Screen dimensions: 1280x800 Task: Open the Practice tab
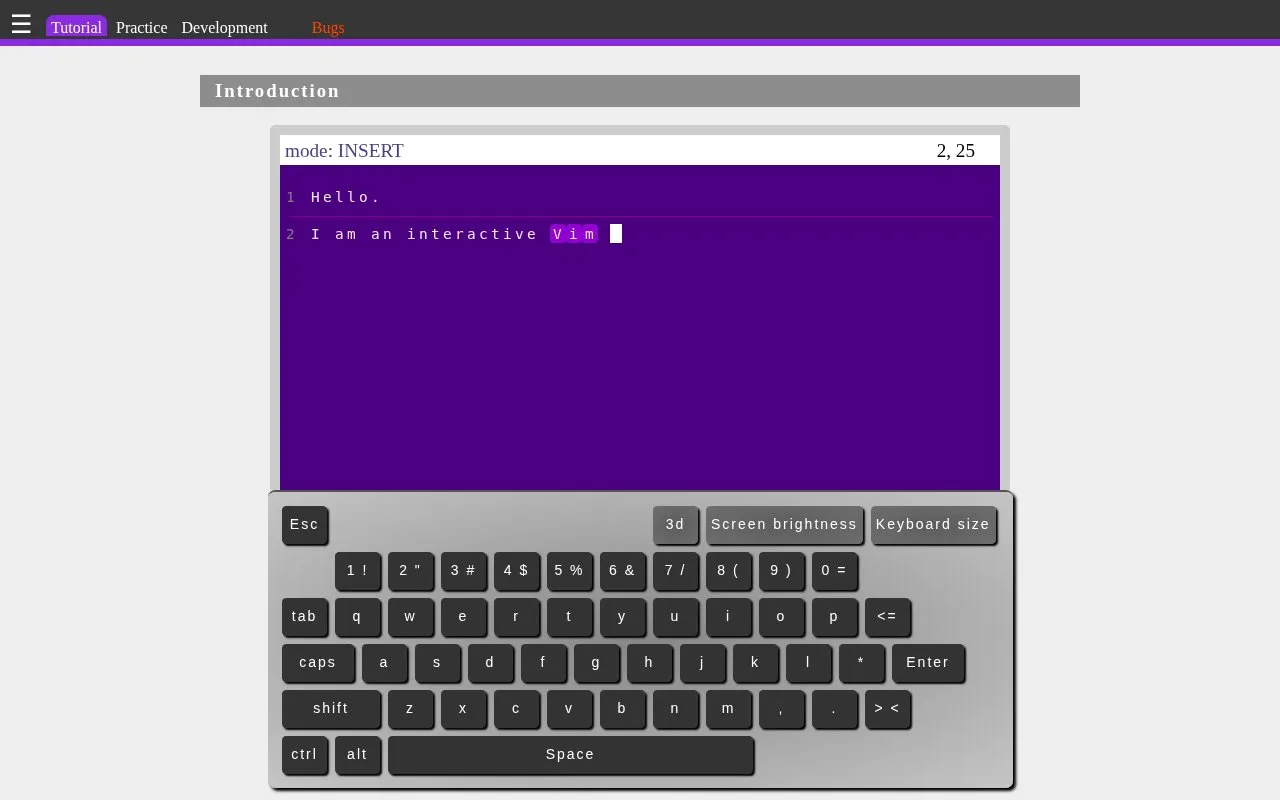[x=141, y=27]
